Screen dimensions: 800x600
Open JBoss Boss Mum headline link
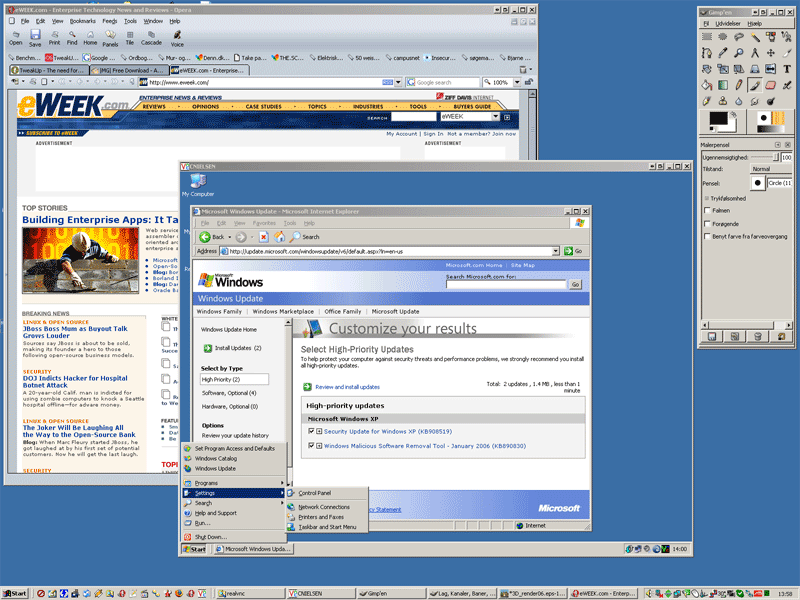74,332
